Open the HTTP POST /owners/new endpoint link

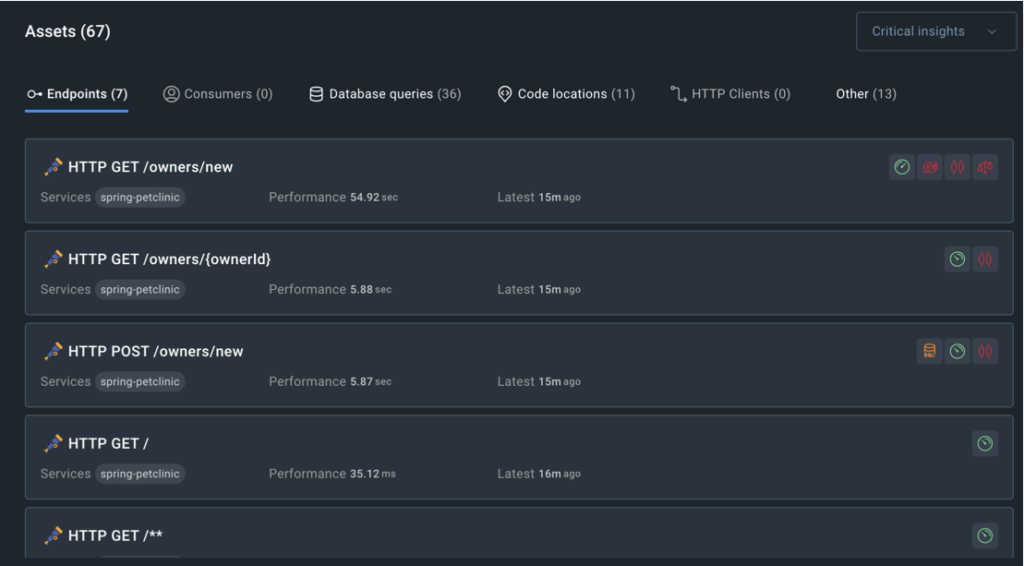[x=155, y=351]
